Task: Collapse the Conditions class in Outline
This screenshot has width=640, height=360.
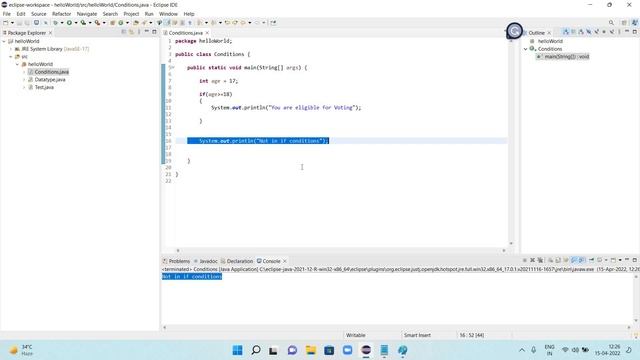Action: point(526,49)
